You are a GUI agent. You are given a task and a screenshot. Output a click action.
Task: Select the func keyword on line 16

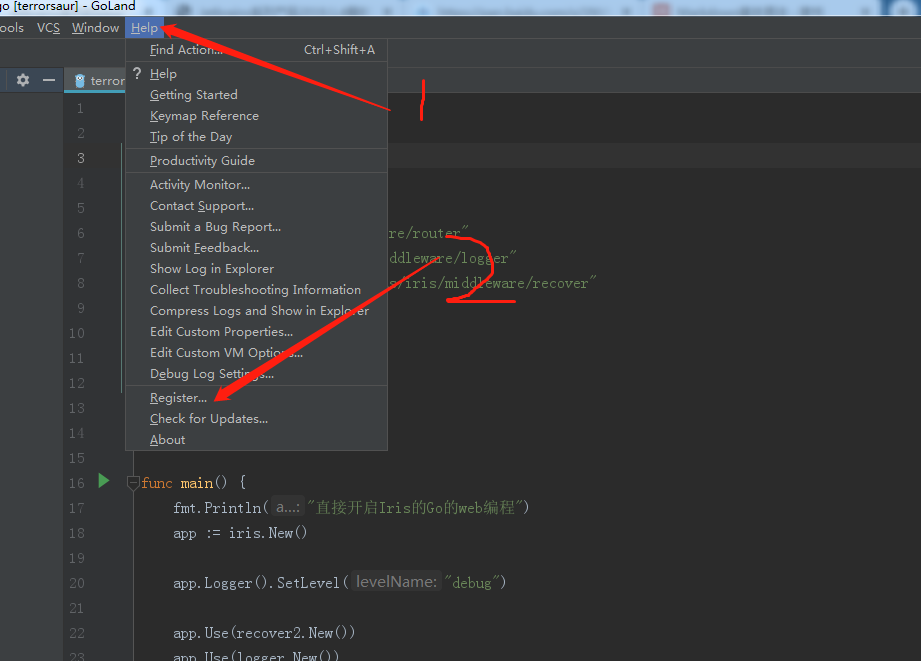[x=157, y=483]
